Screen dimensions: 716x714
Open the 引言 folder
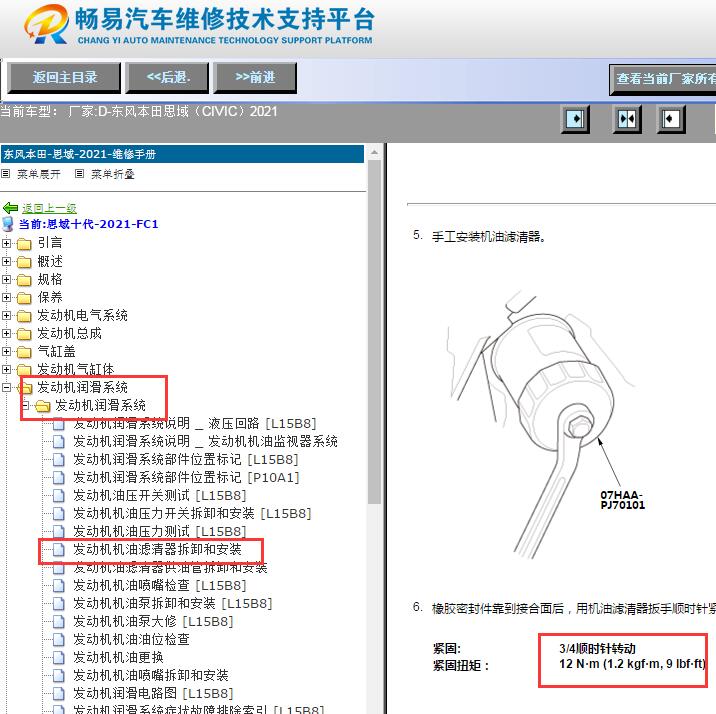click(x=50, y=243)
